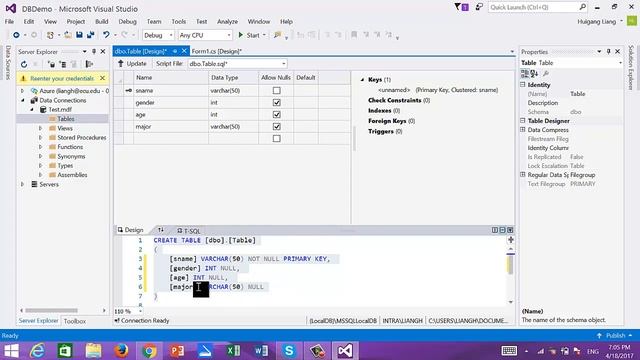This screenshot has height=360, width=640.
Task: Toggle Allow Nulls for sname
Action: tap(276, 91)
